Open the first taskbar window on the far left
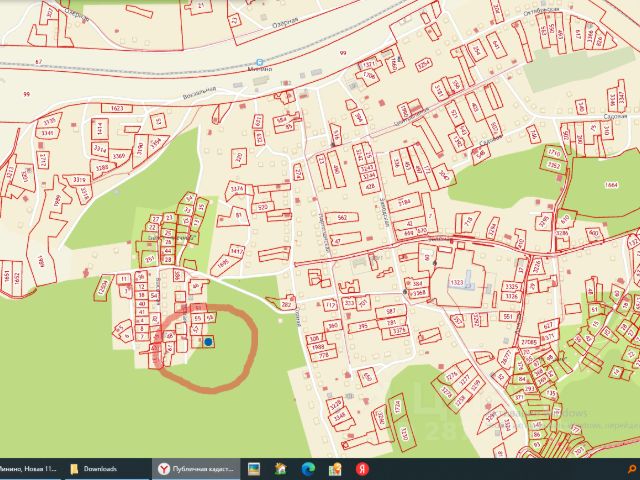This screenshot has width=640, height=480. coord(30,469)
